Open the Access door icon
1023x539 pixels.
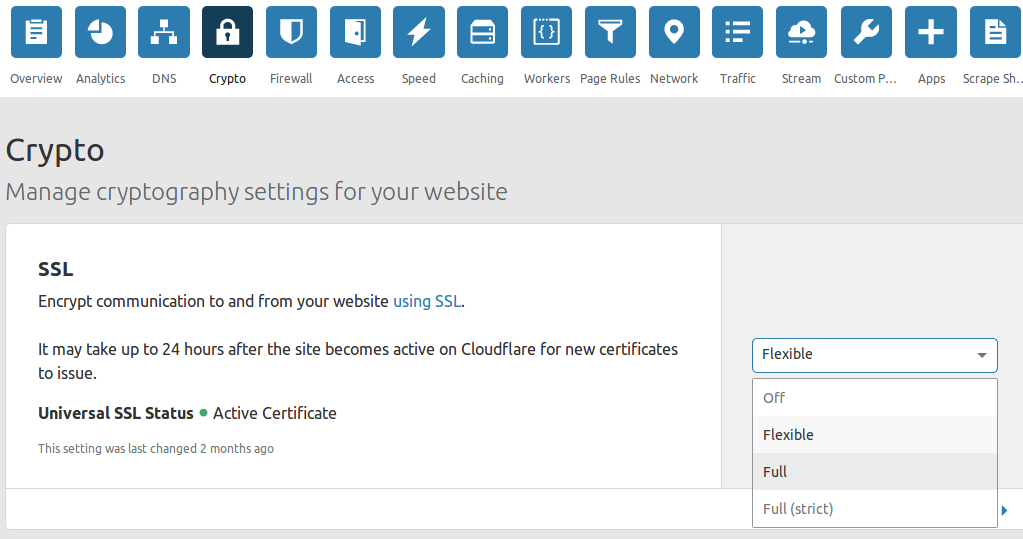point(356,32)
